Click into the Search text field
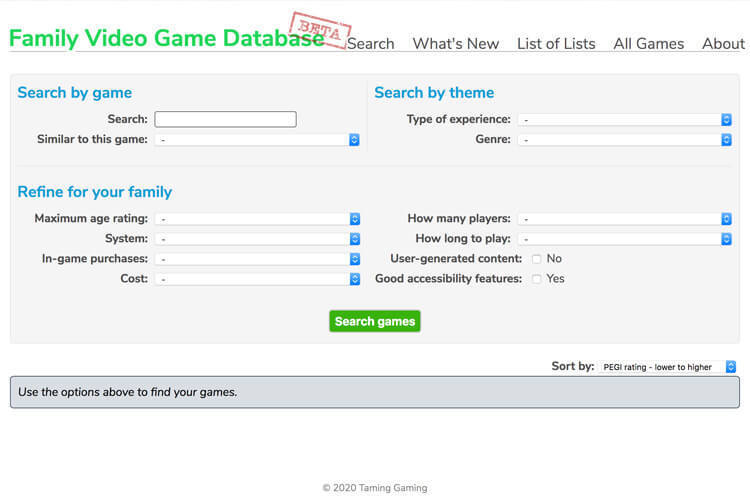 pos(225,119)
